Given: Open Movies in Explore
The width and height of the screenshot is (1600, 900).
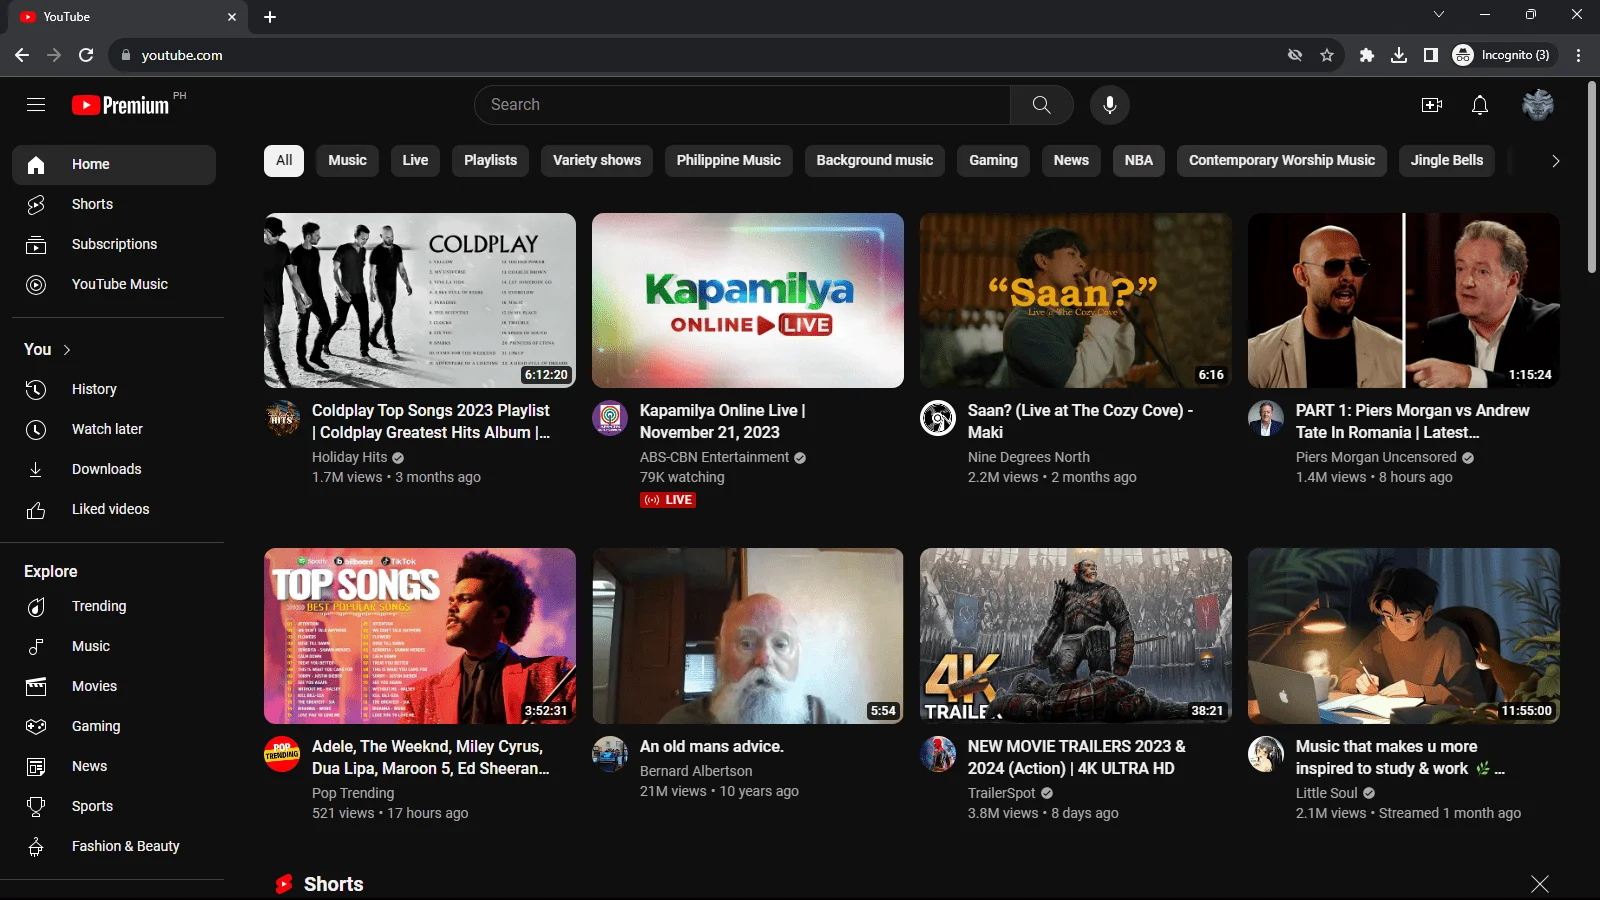Looking at the screenshot, I should 114,686.
